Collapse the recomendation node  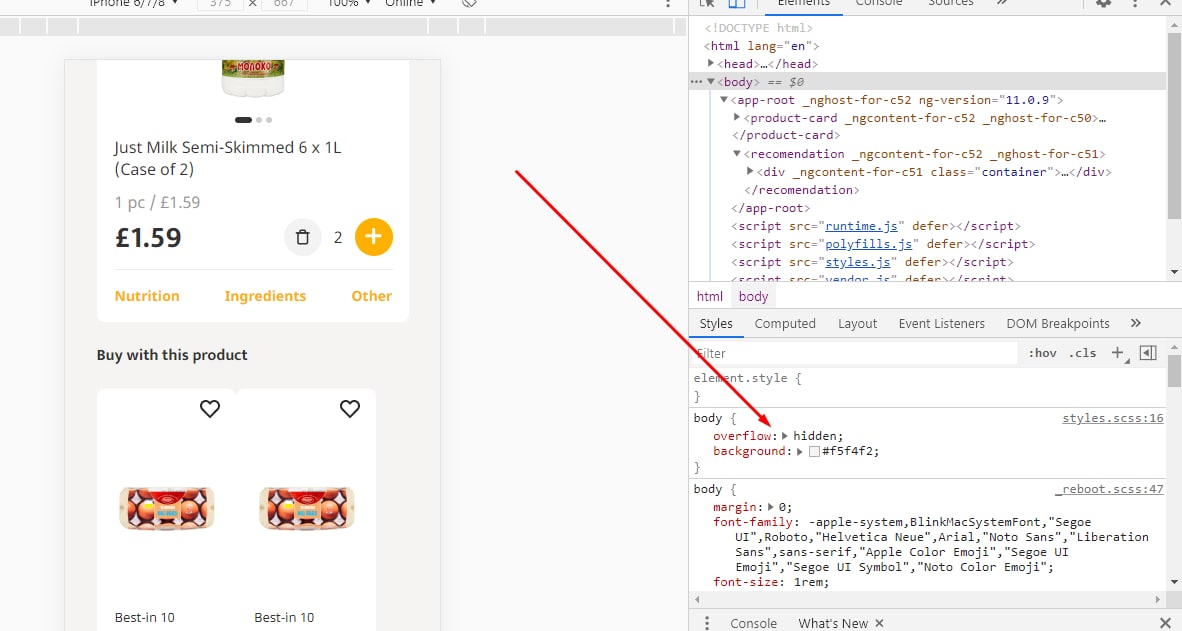737,154
